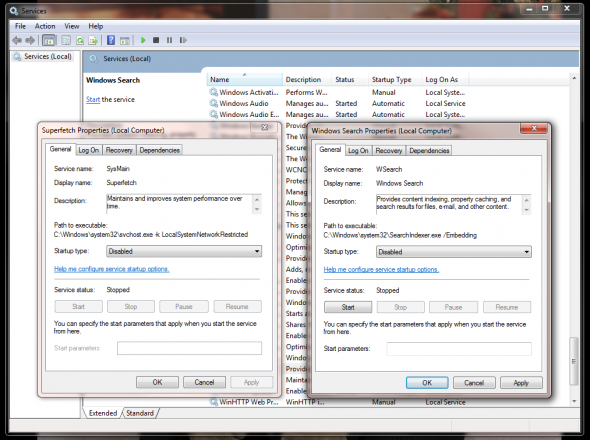Open Dependencies tab in Superfetch Properties
Screen dimensions: 590x440
point(160,150)
